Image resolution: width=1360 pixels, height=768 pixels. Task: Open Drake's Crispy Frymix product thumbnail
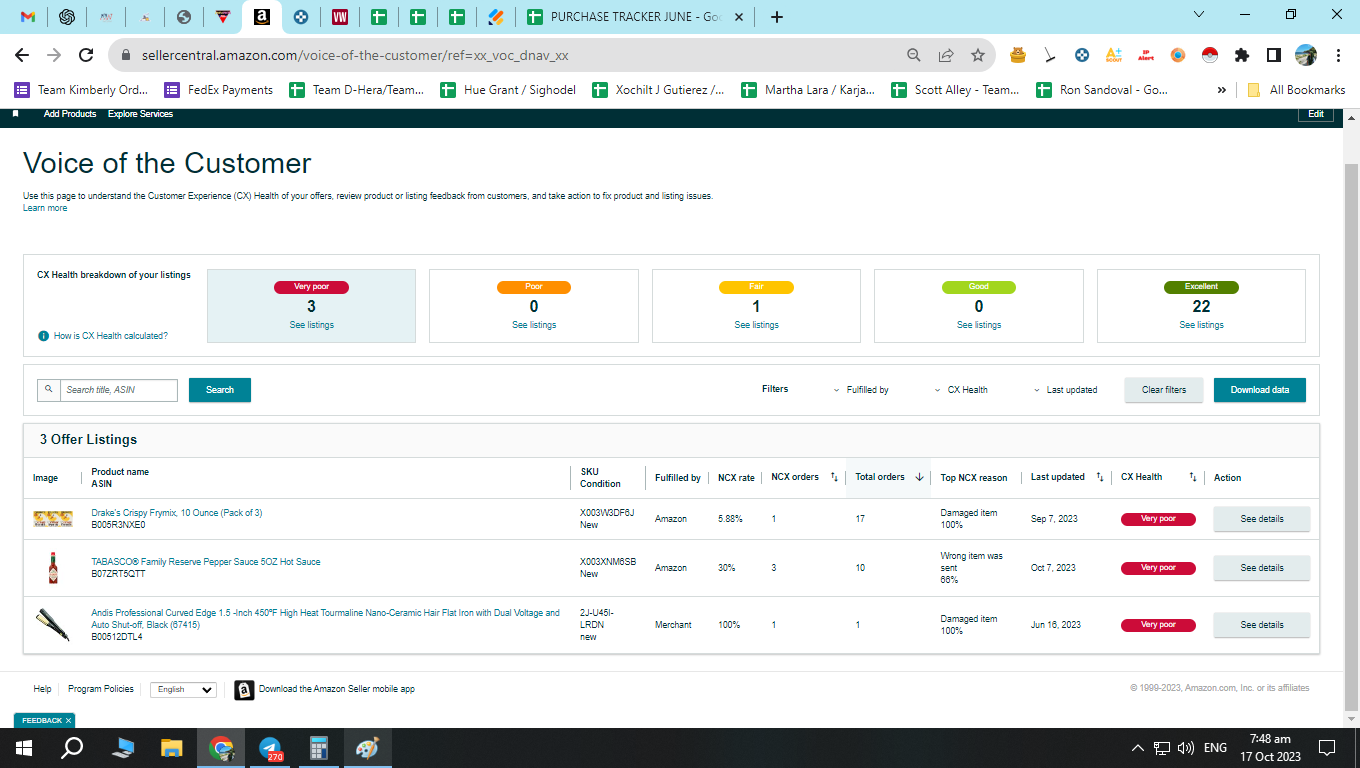[x=53, y=519]
